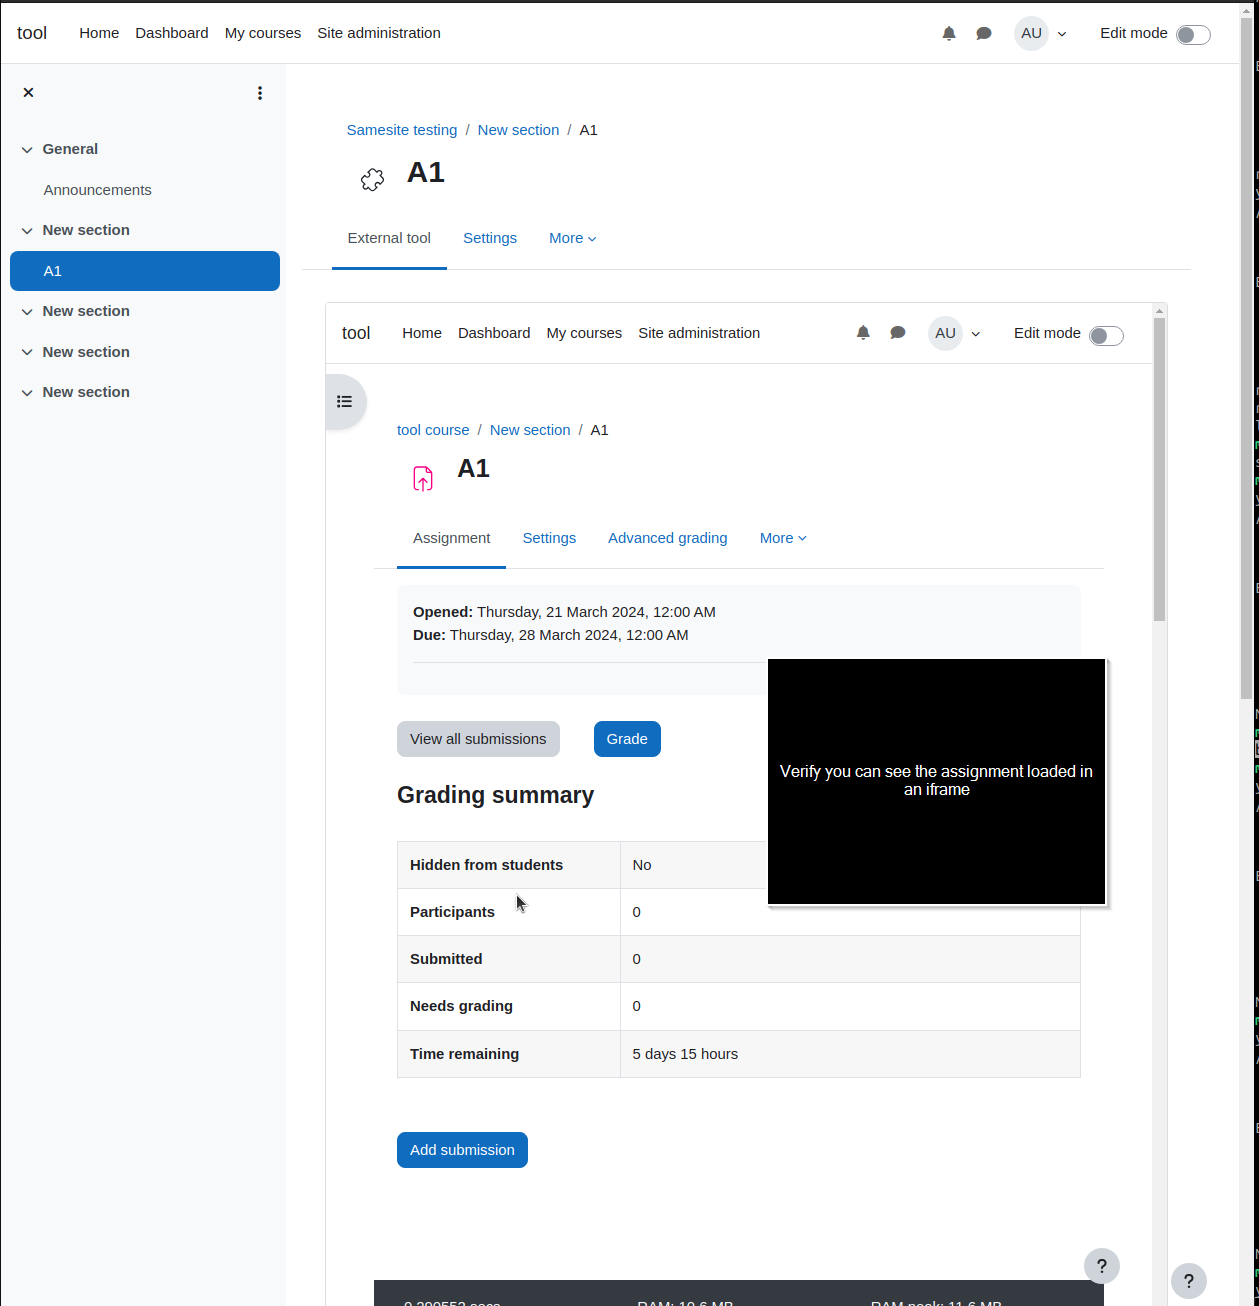
Task: Click the assignment upload icon
Action: (423, 479)
